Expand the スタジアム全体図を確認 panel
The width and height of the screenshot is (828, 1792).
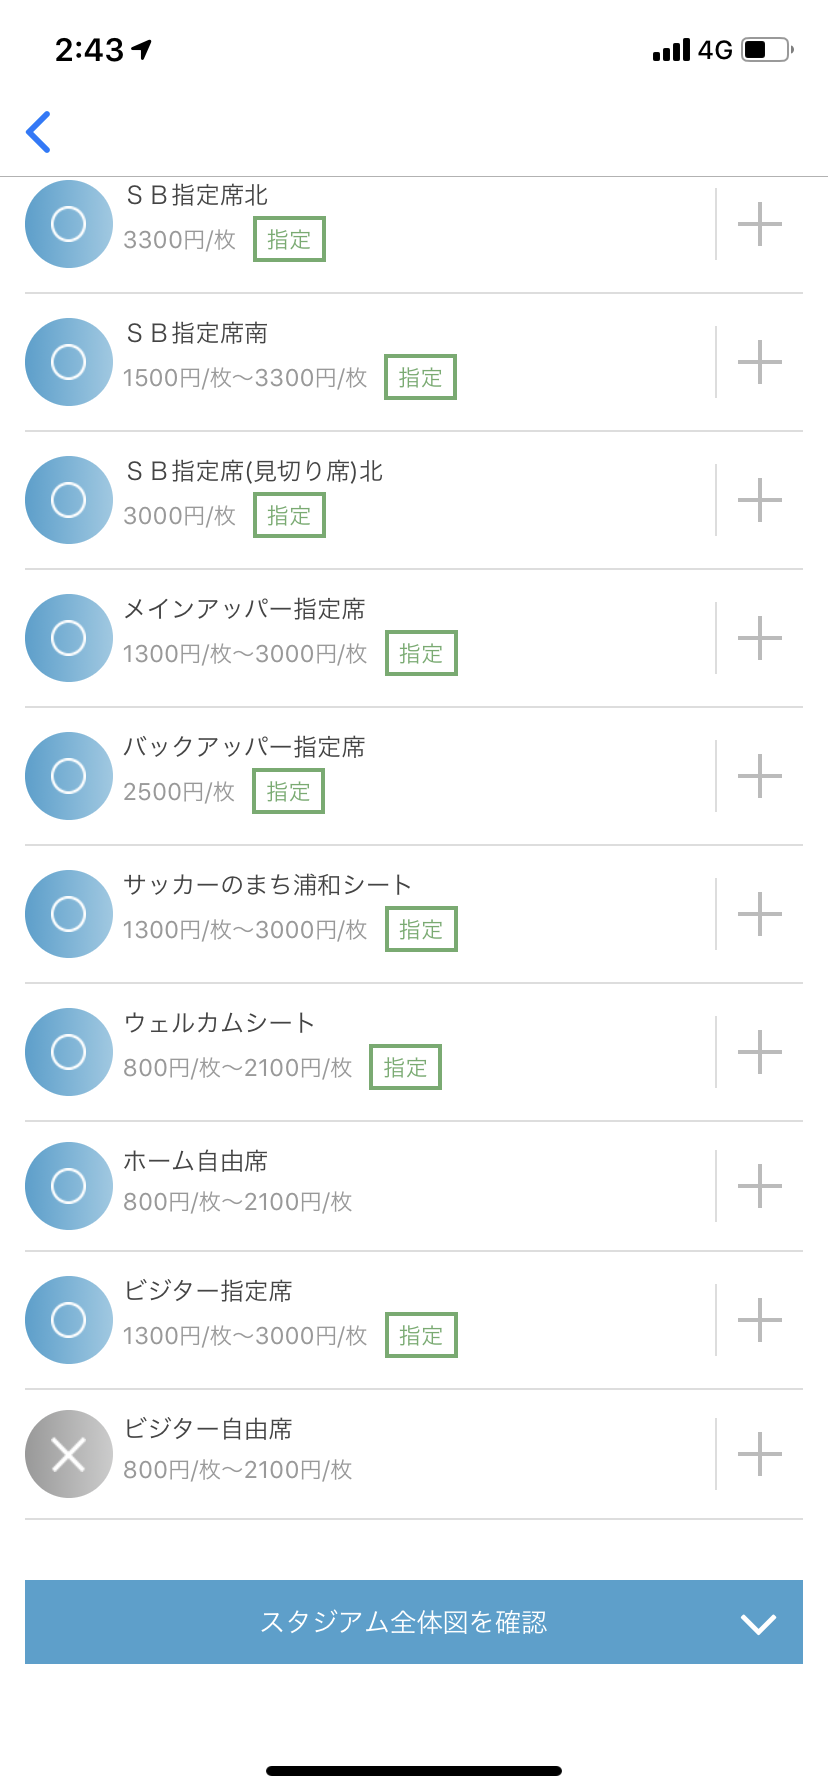pyautogui.click(x=404, y=1622)
